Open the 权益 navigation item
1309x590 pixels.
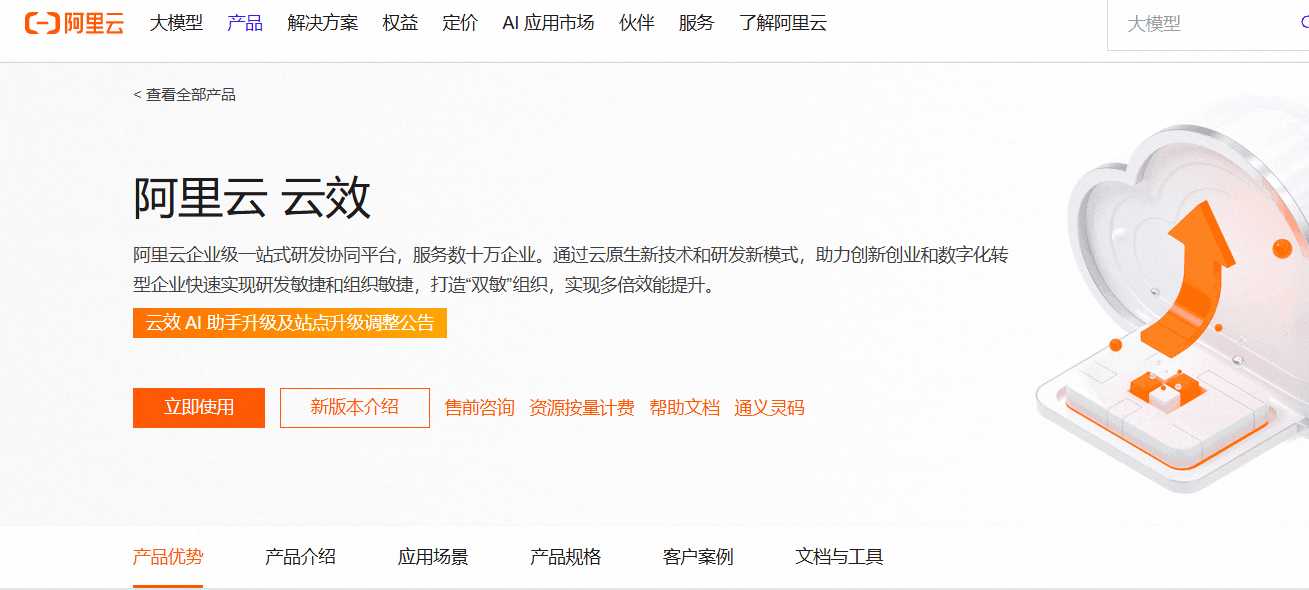point(400,23)
